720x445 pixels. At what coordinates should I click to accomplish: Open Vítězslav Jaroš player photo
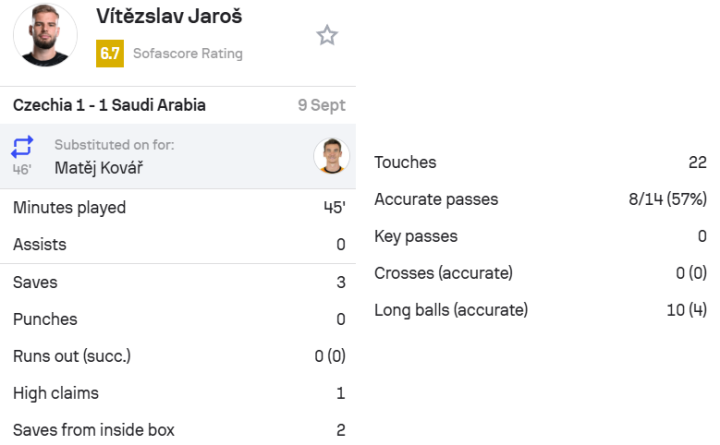pyautogui.click(x=45, y=35)
